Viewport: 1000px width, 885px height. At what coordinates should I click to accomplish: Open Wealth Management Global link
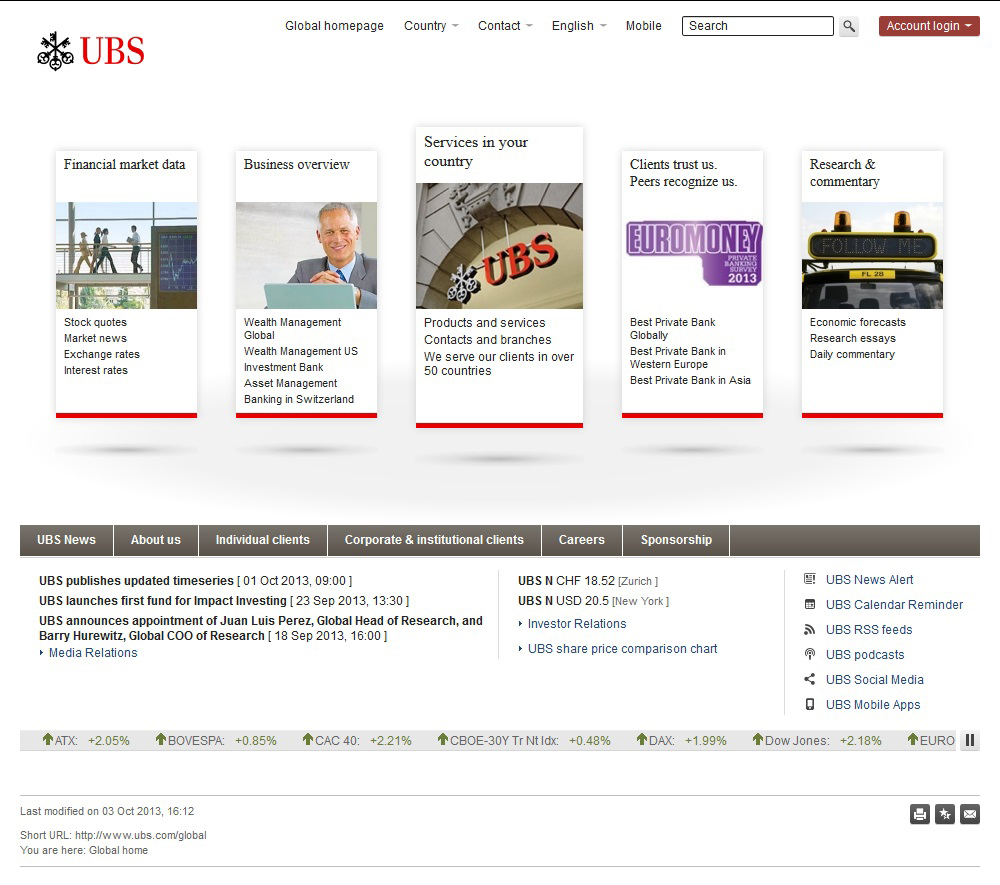tap(293, 329)
